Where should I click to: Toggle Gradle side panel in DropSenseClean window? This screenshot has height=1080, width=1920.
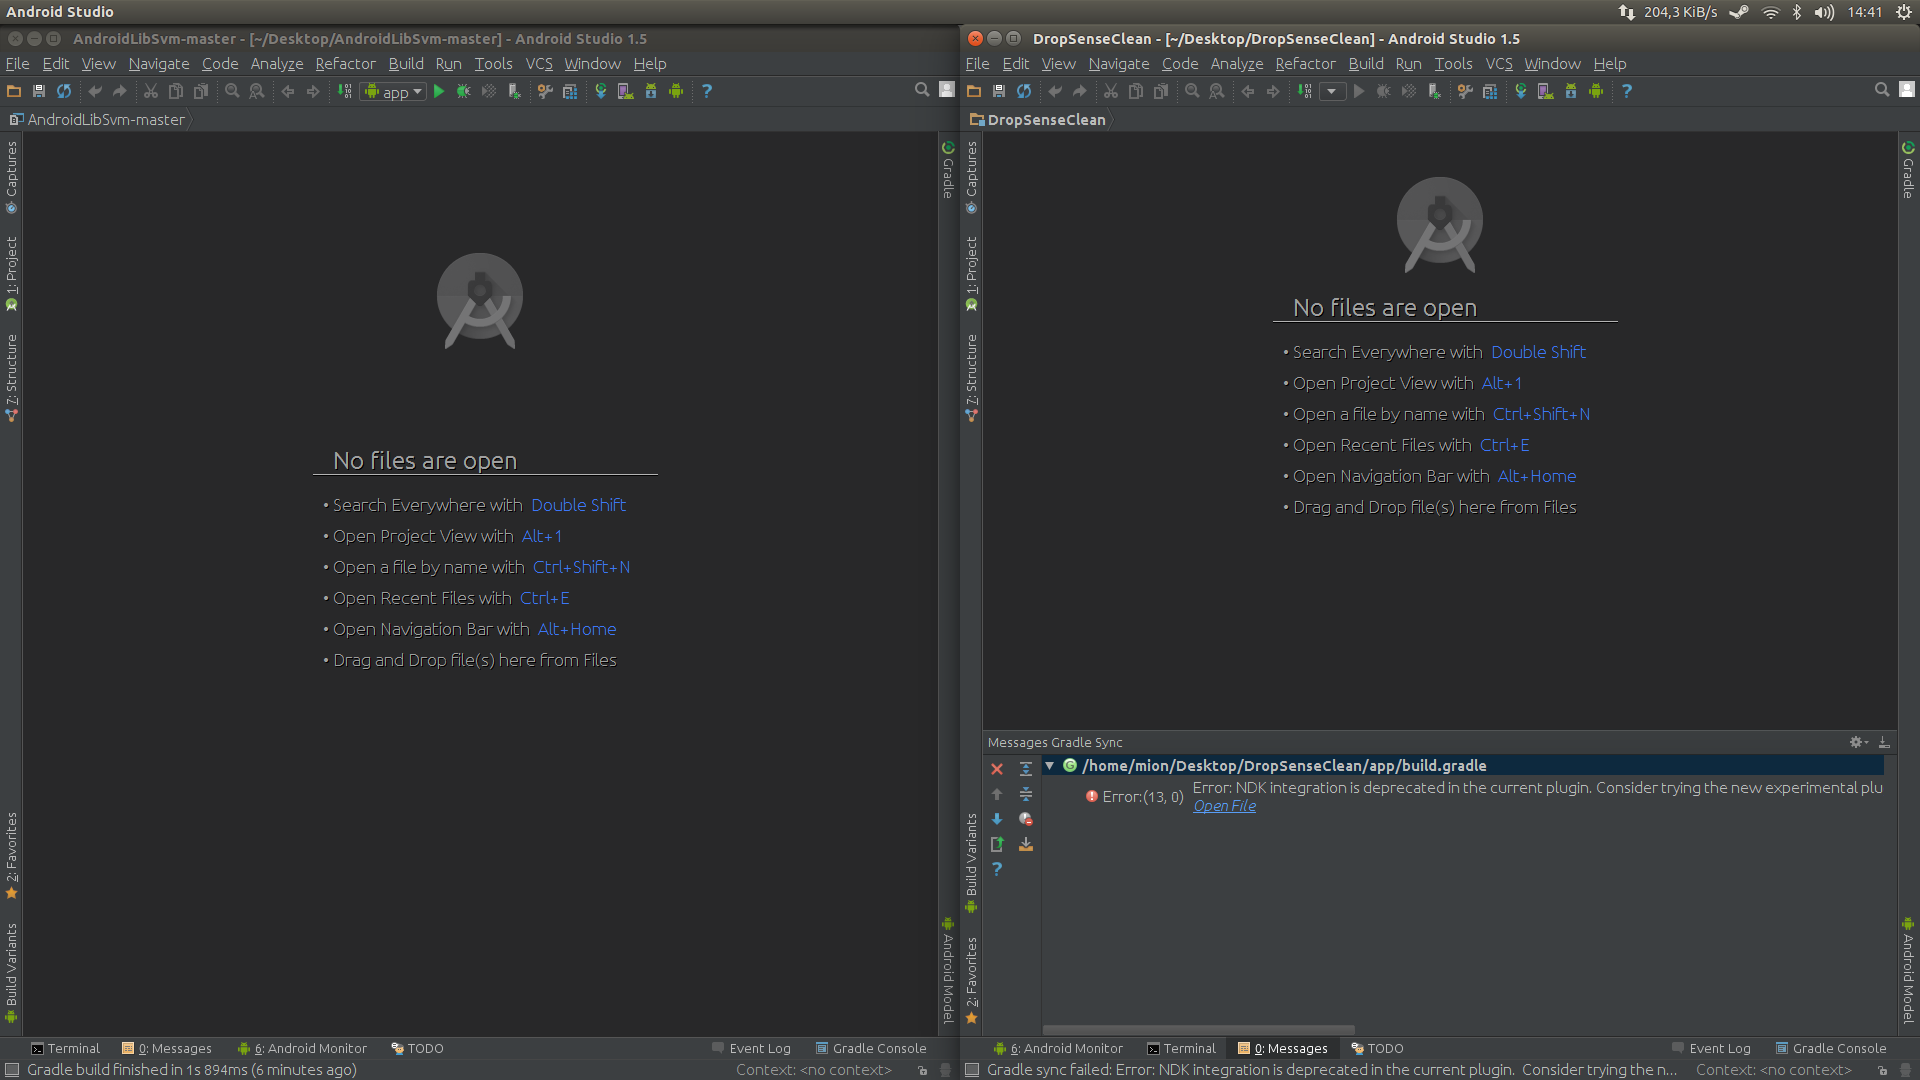[x=1908, y=170]
